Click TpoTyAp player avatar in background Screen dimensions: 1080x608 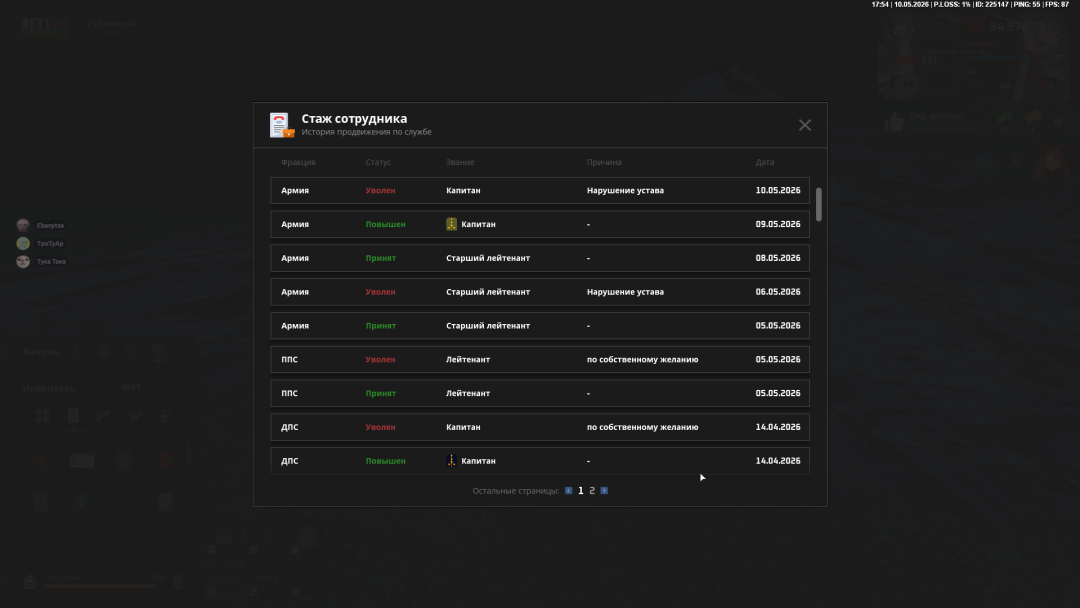pyautogui.click(x=23, y=243)
